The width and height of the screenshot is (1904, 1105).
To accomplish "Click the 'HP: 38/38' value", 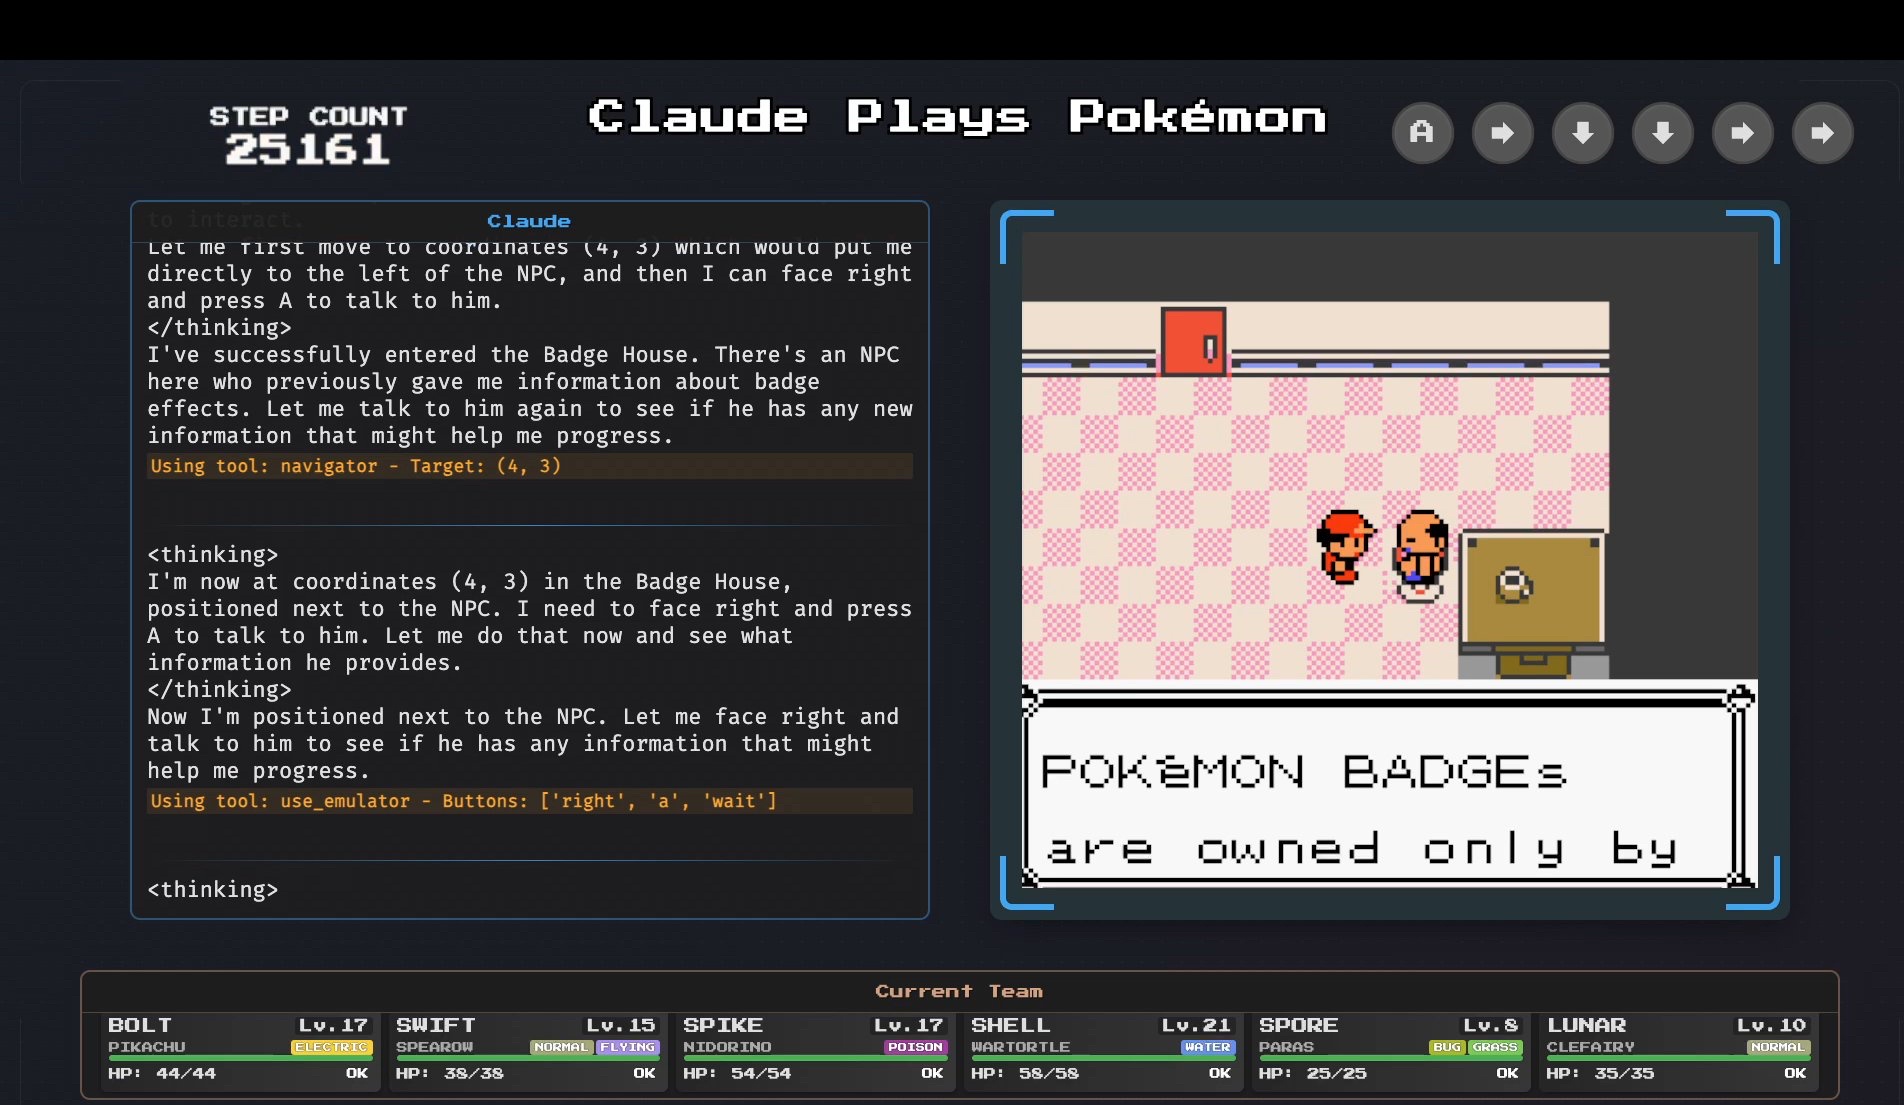I will tap(450, 1073).
